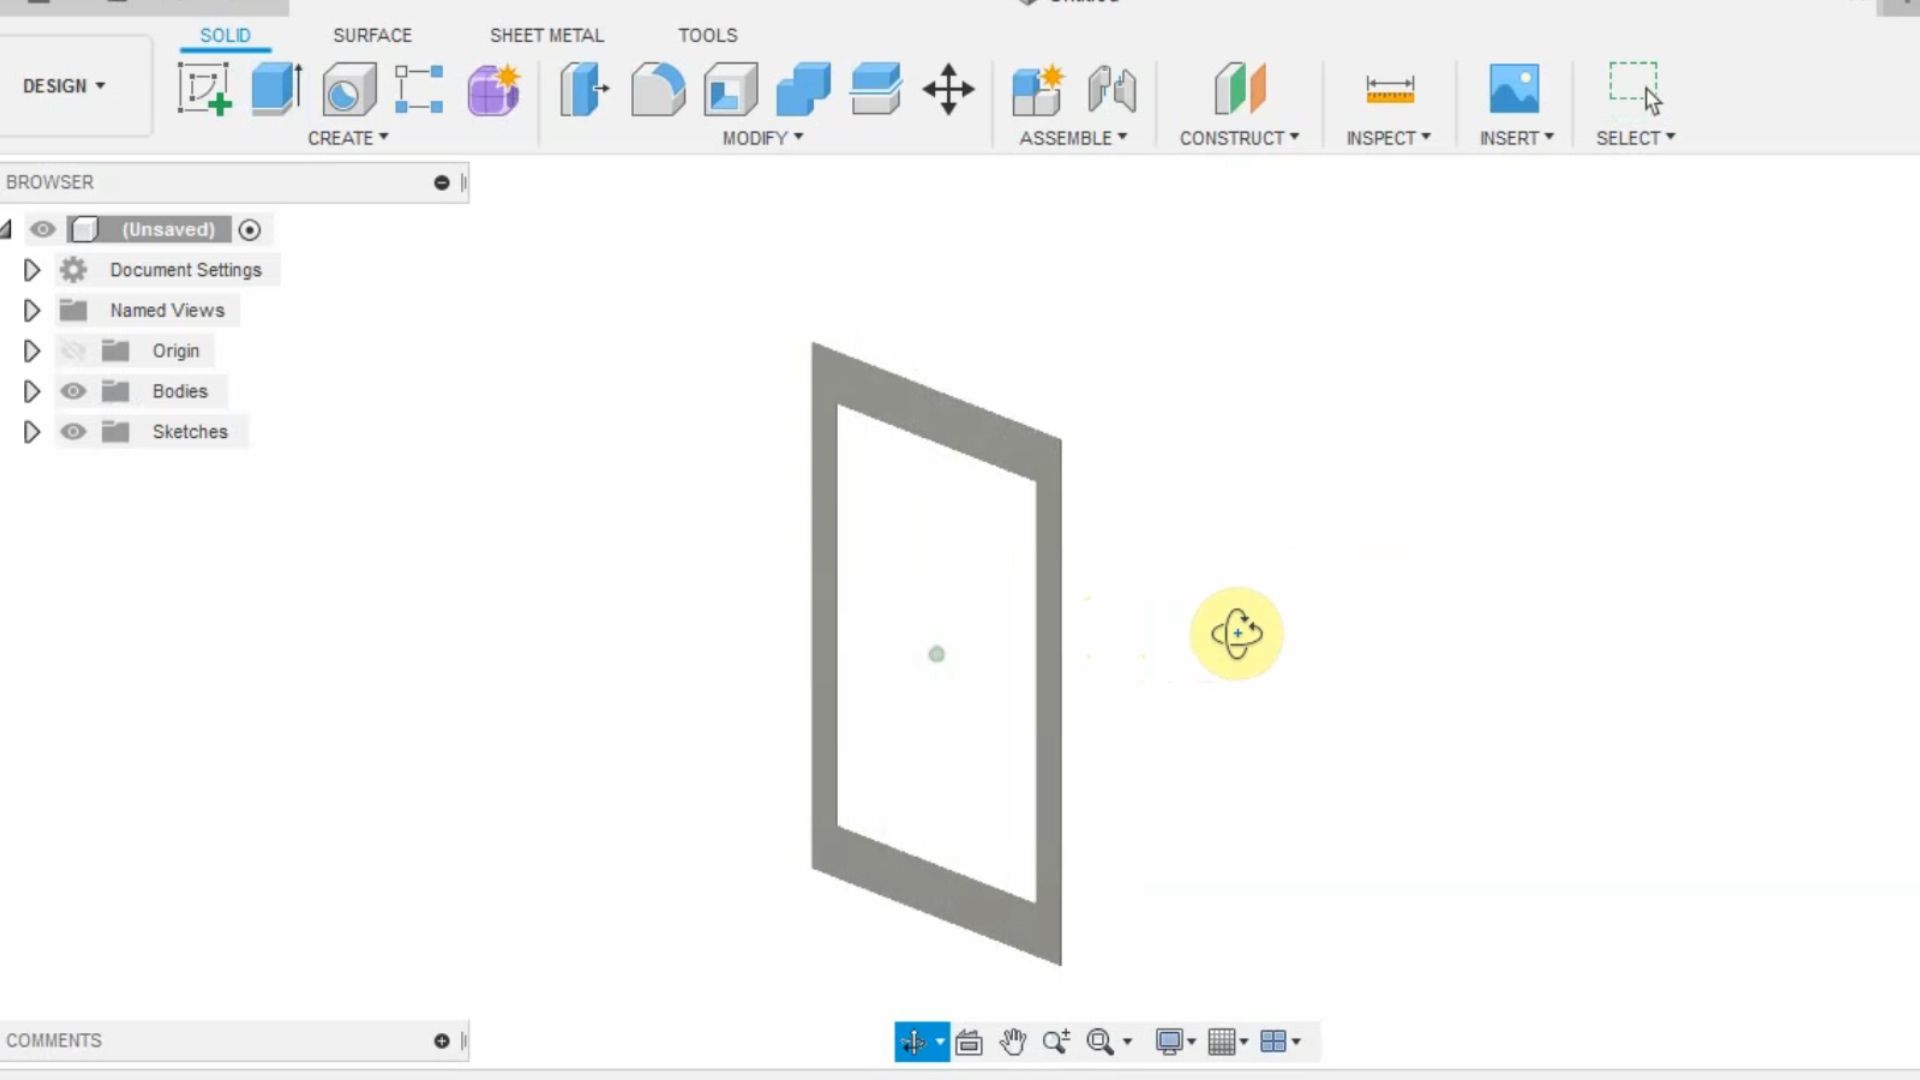Open the Modify dropdown menu
1920x1080 pixels.
point(762,138)
